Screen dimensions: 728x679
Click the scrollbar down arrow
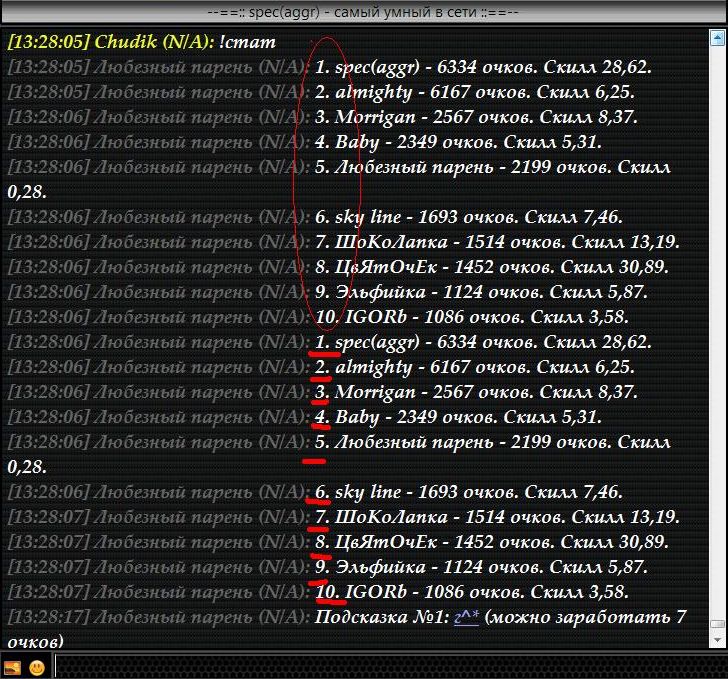pos(717,642)
